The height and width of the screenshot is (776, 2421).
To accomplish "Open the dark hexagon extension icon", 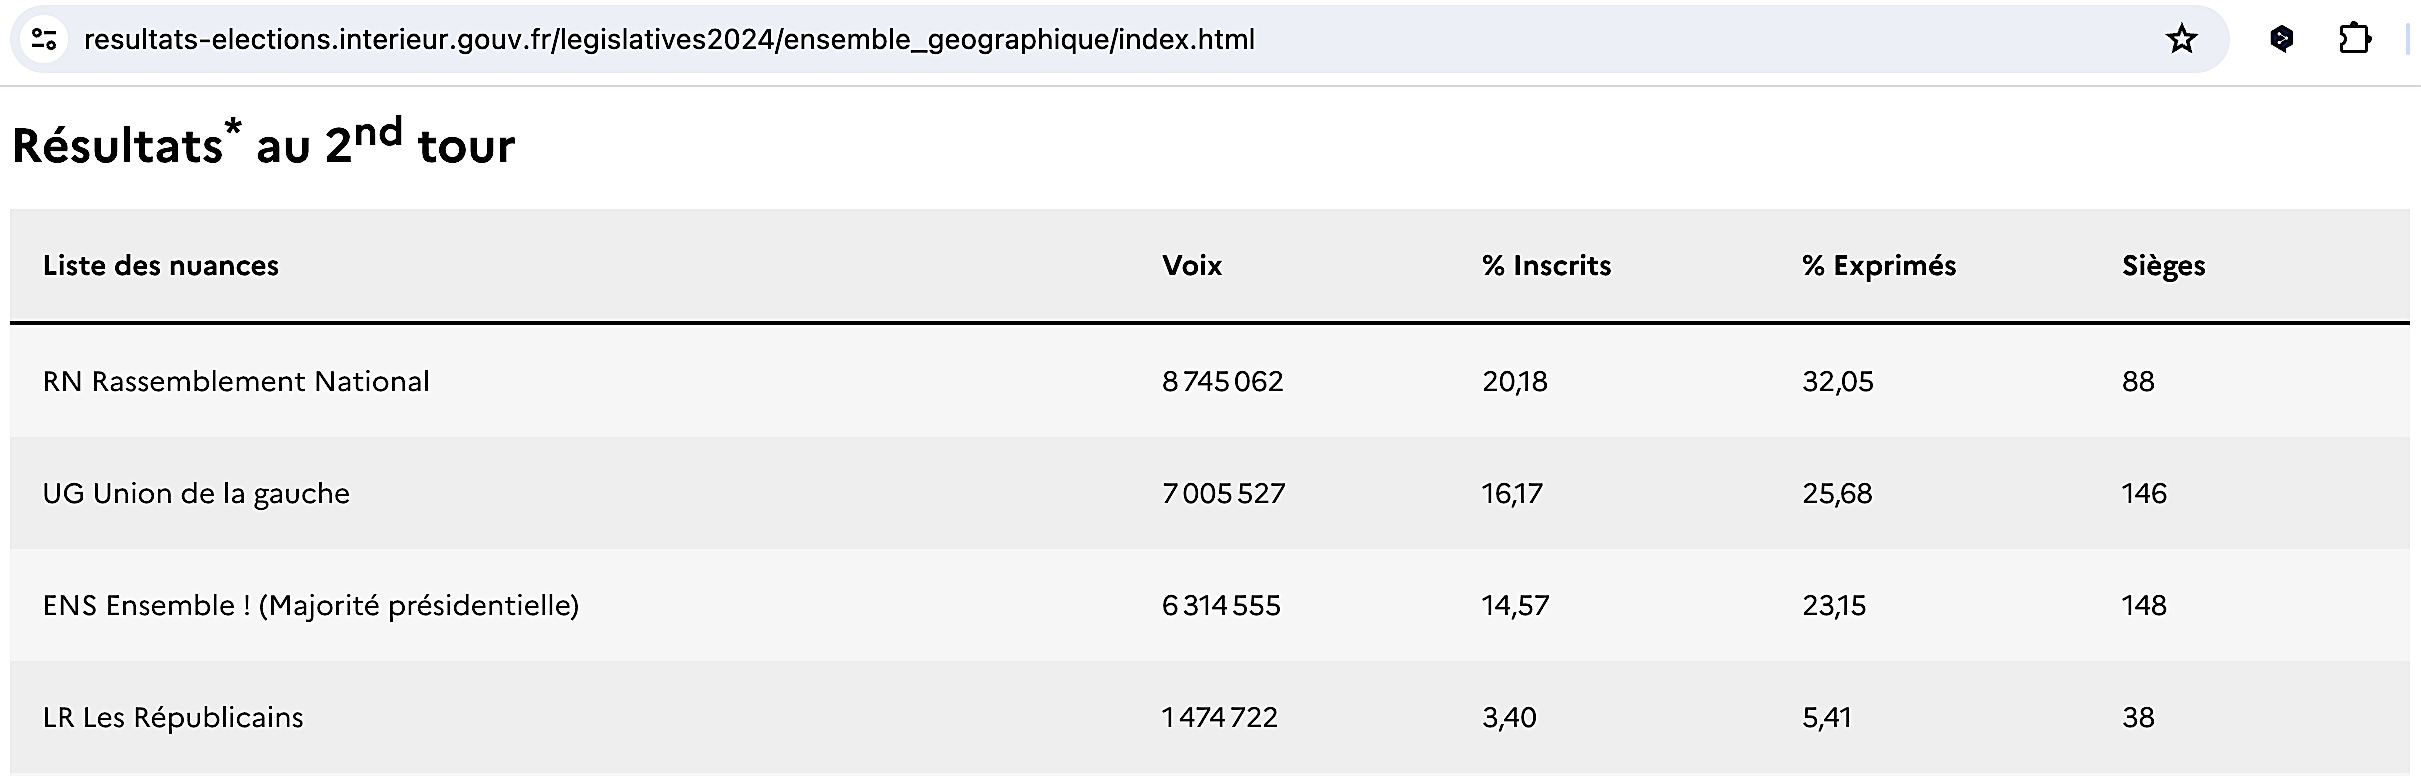I will click(x=2281, y=40).
